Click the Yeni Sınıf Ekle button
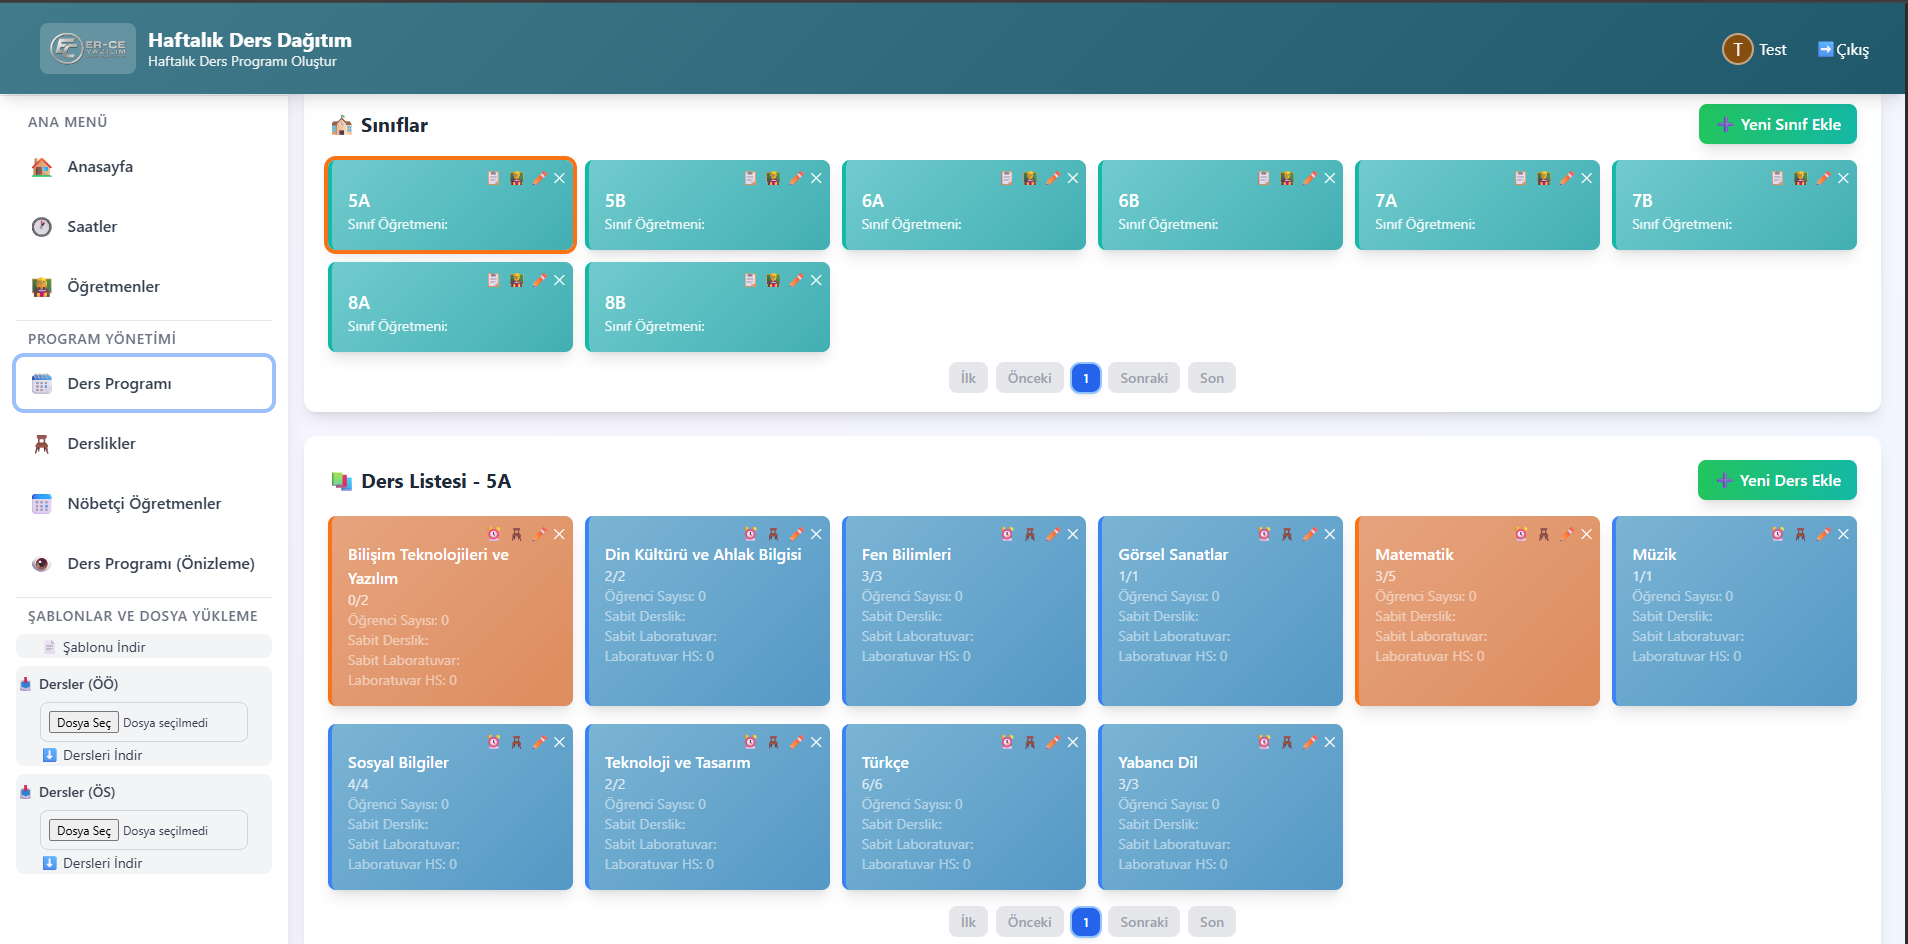The image size is (1908, 944). [x=1777, y=124]
